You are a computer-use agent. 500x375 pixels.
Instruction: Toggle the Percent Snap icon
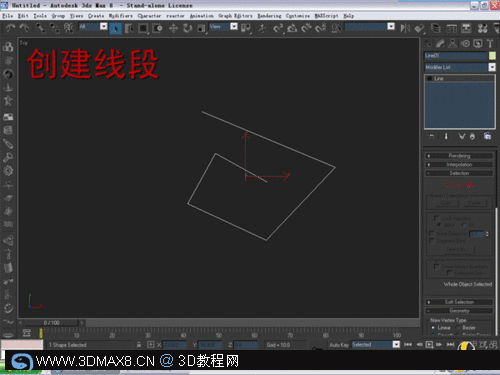[306, 28]
